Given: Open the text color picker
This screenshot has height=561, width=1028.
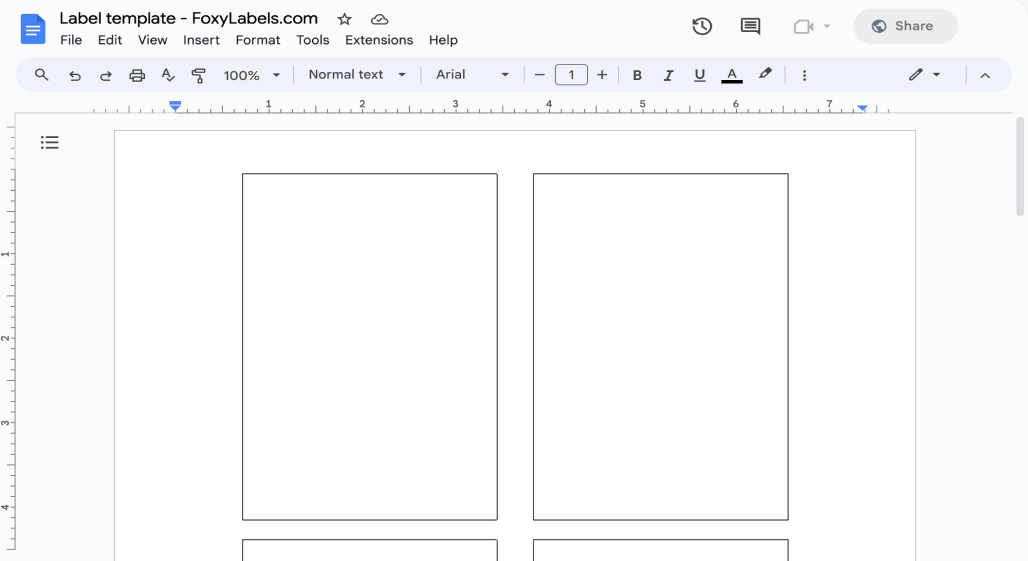Looking at the screenshot, I should (x=732, y=75).
